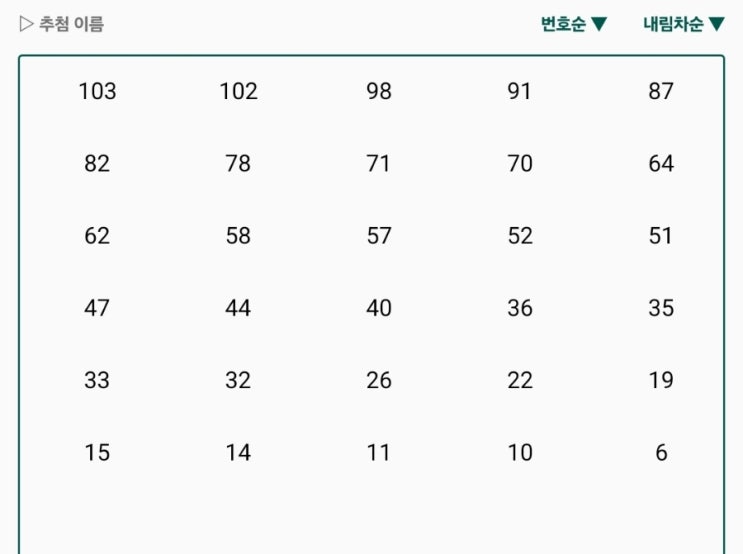Select number 26 in the grid
743x554 pixels.
(379, 380)
